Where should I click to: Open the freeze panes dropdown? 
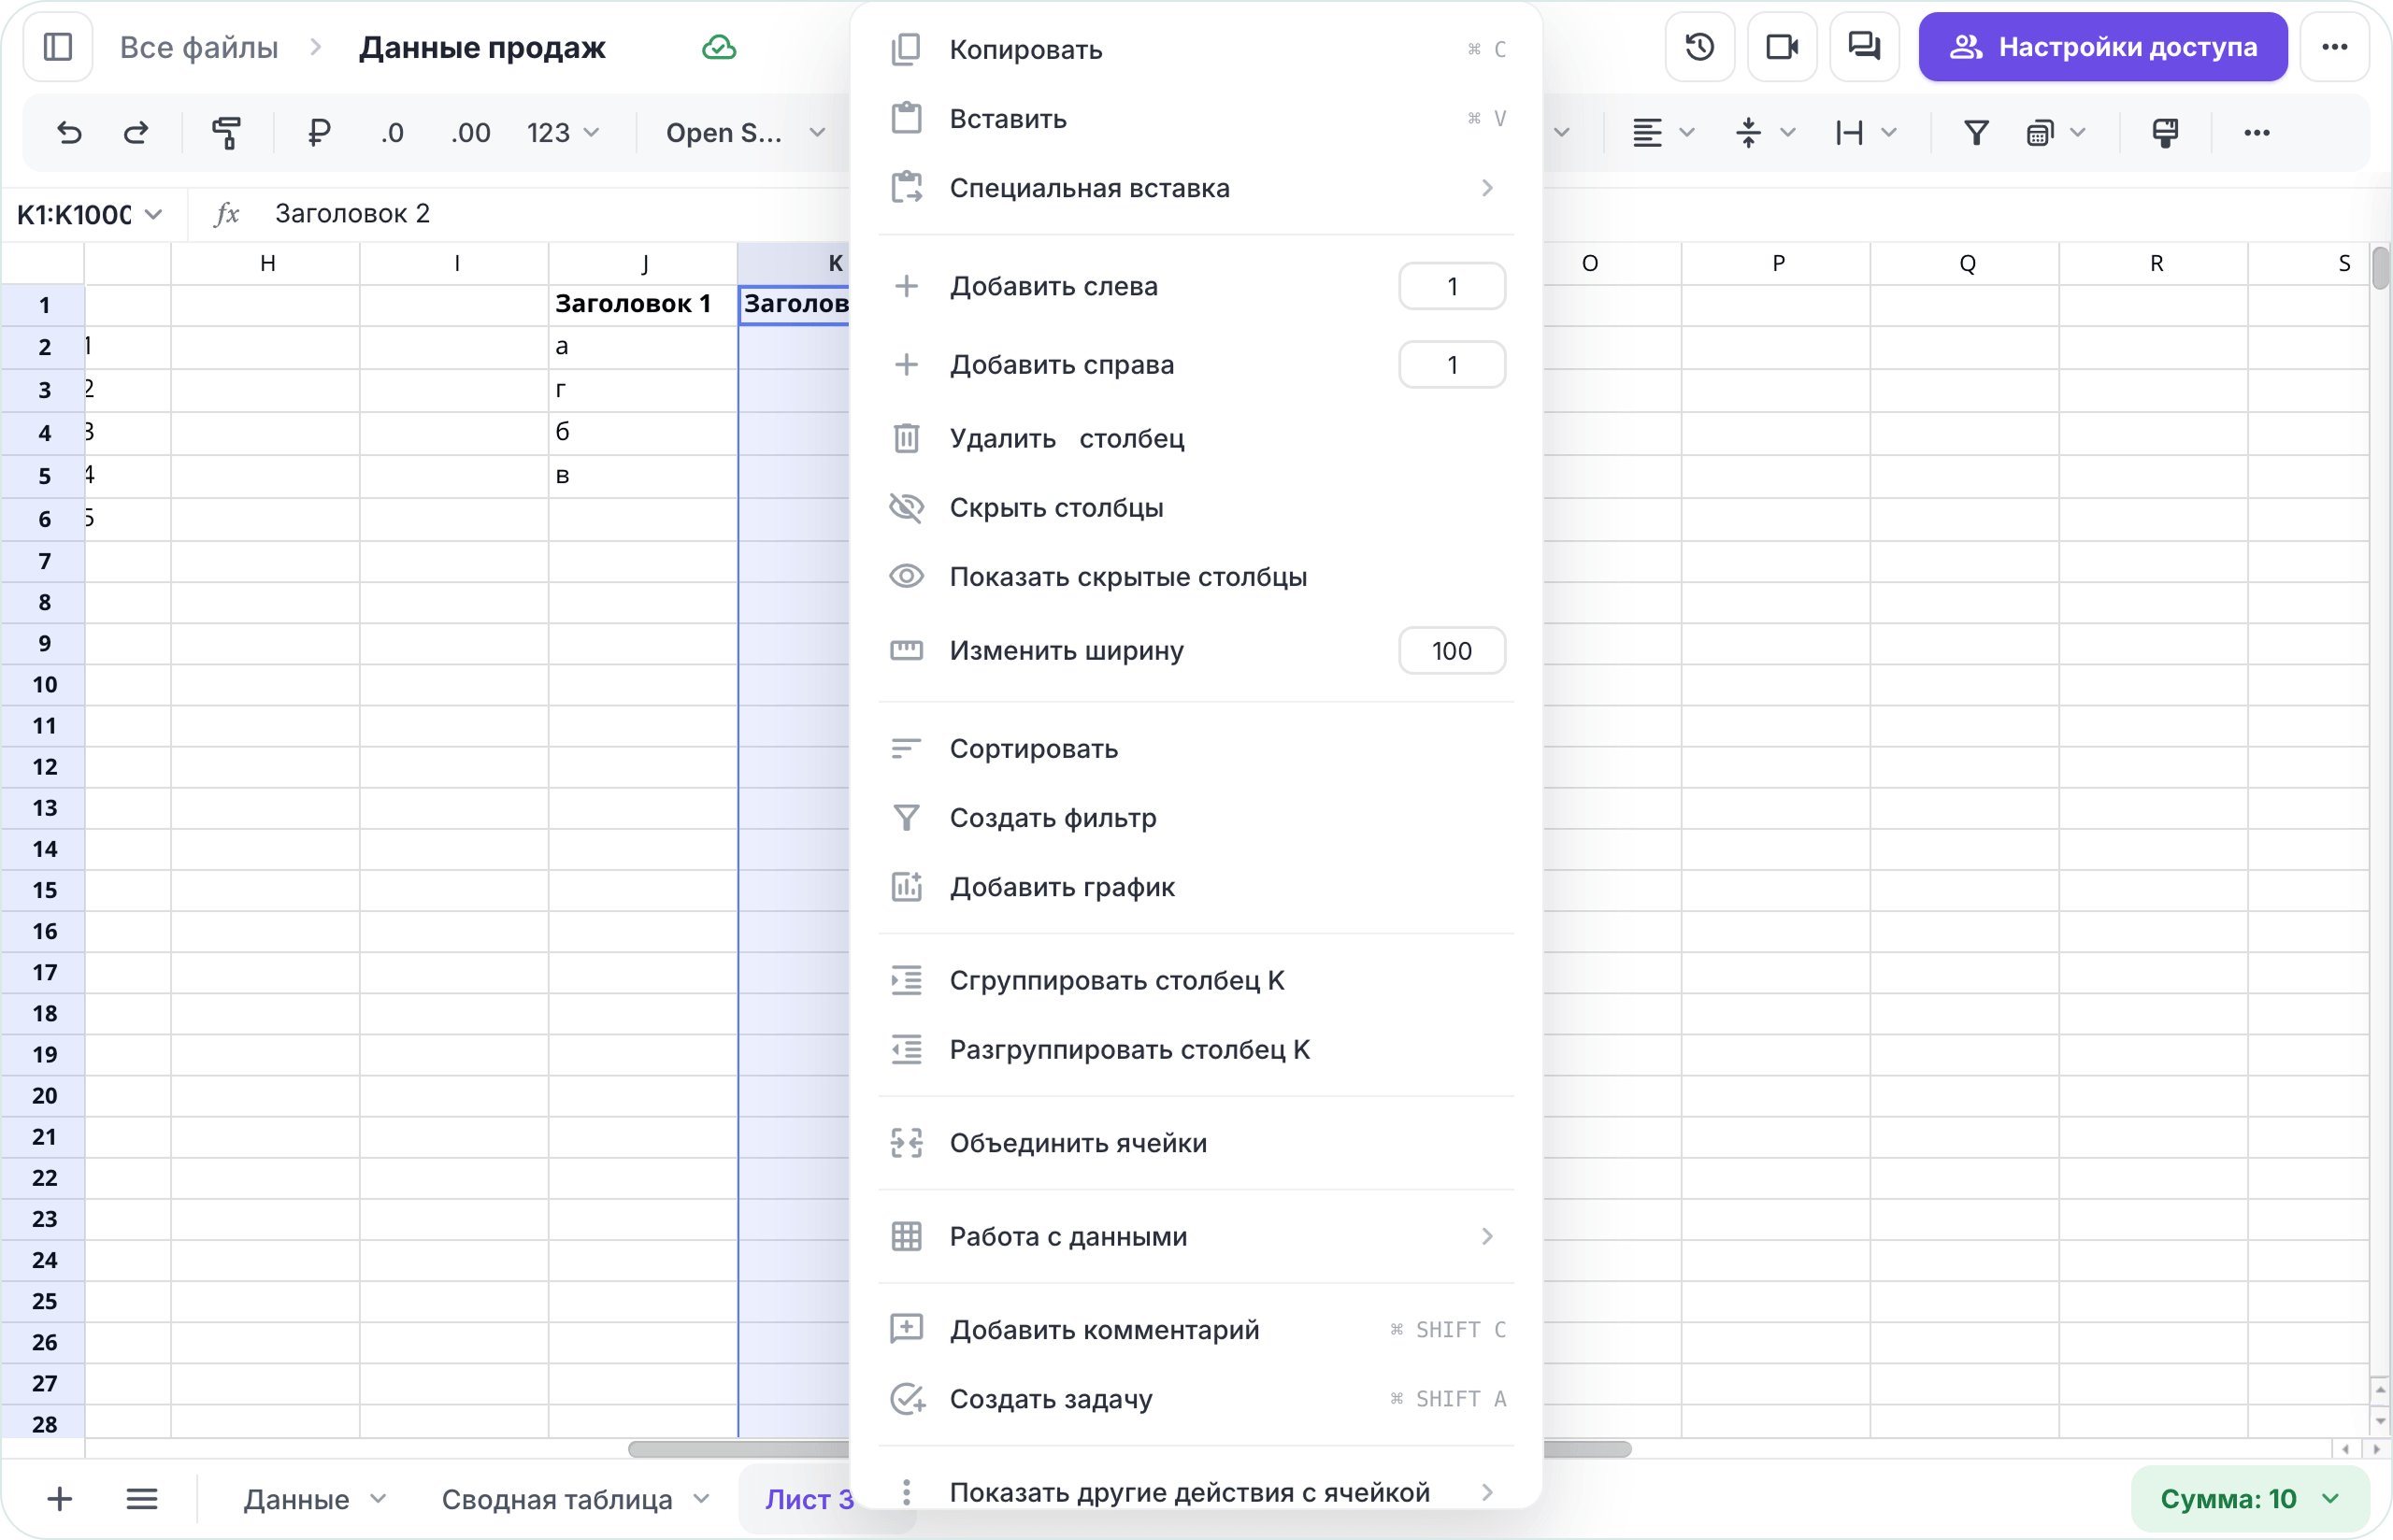2055,133
